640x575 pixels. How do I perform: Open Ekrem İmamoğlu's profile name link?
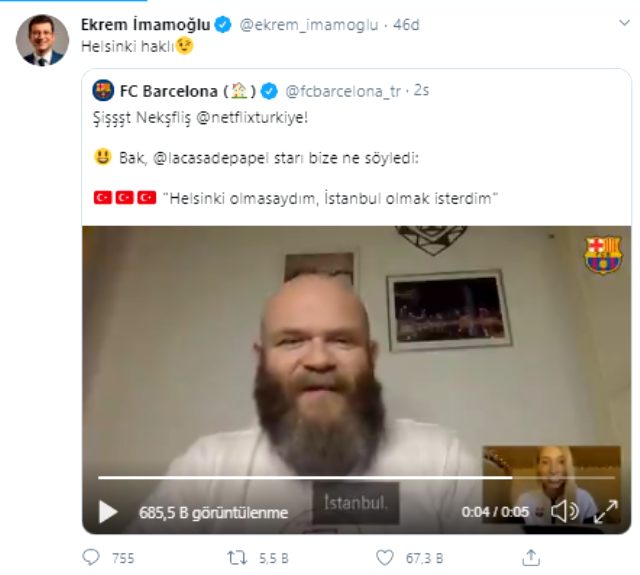click(x=145, y=24)
